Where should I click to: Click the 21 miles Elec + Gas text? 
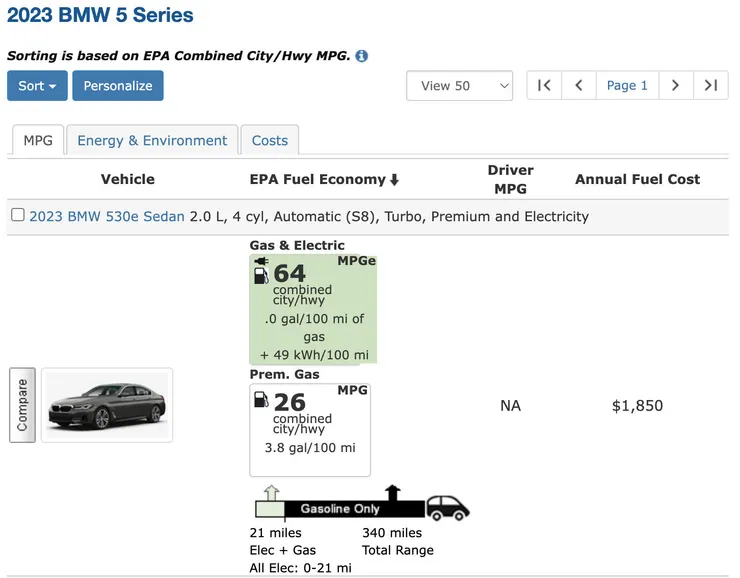(x=283, y=541)
